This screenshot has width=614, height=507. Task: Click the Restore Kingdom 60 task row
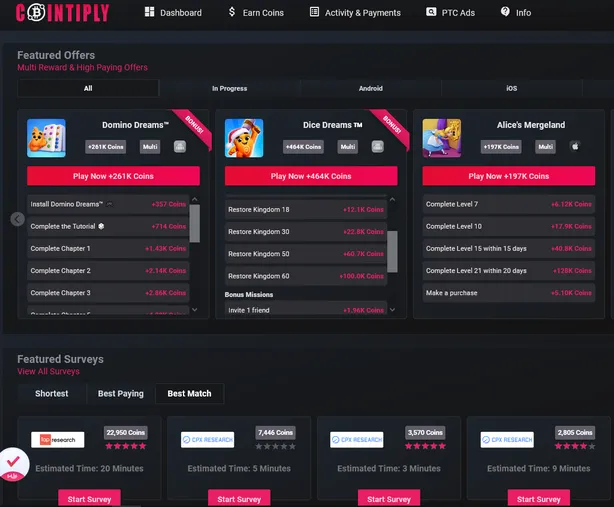pyautogui.click(x=306, y=276)
